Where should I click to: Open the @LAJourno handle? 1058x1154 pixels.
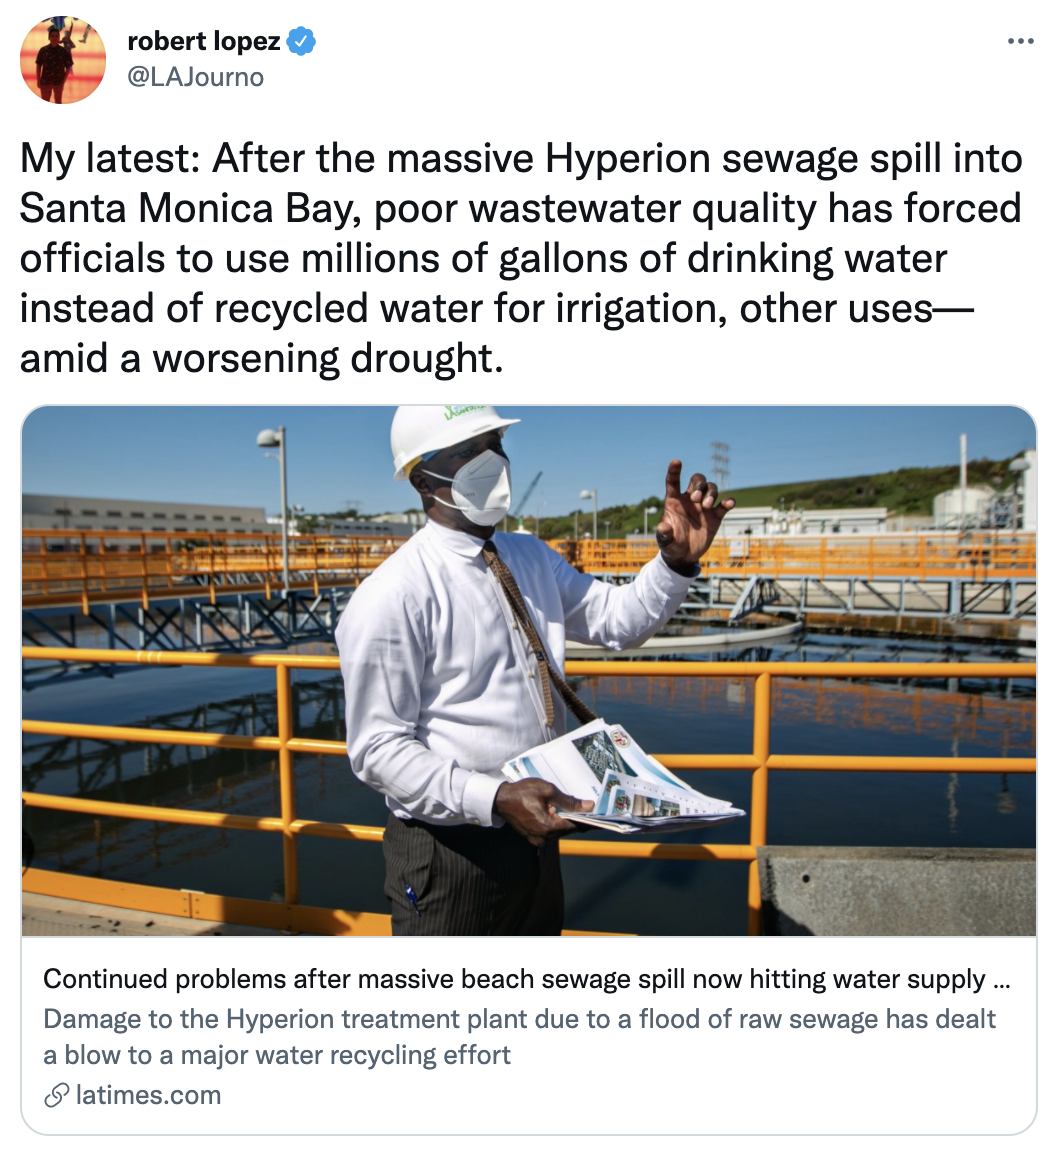(196, 77)
